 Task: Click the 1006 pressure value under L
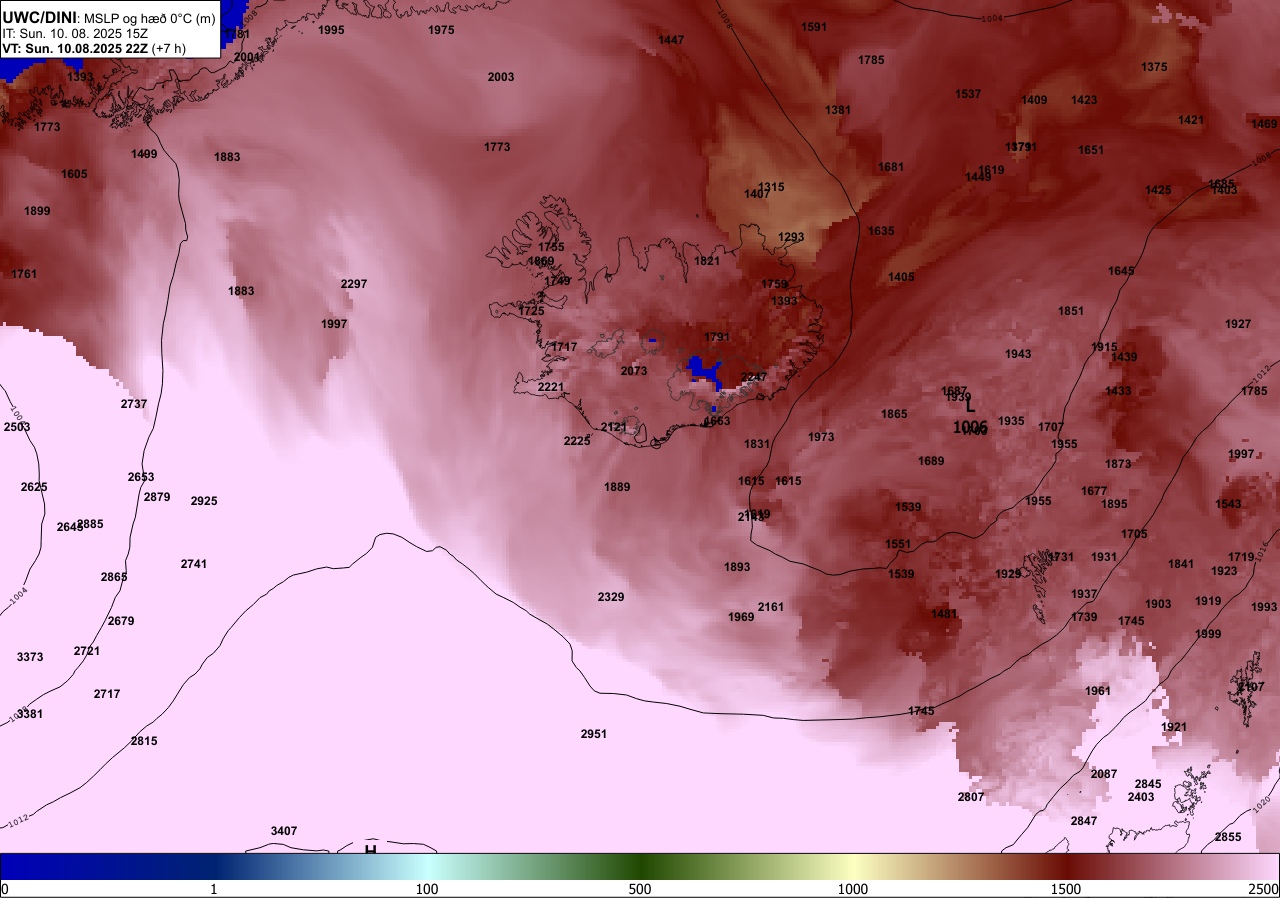(x=970, y=427)
